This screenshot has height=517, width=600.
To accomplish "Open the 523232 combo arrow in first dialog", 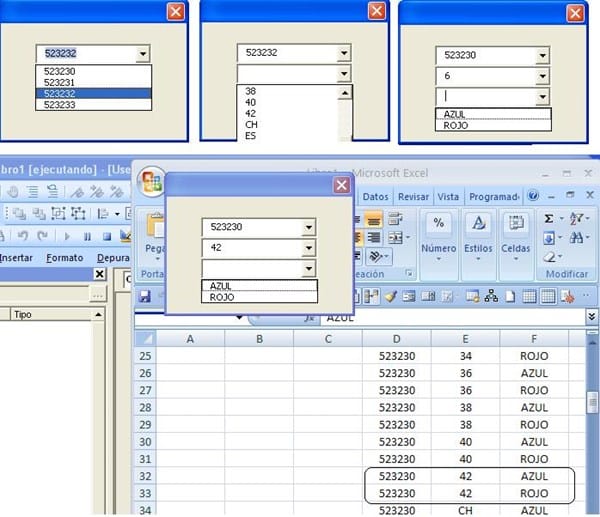I will [x=142, y=54].
